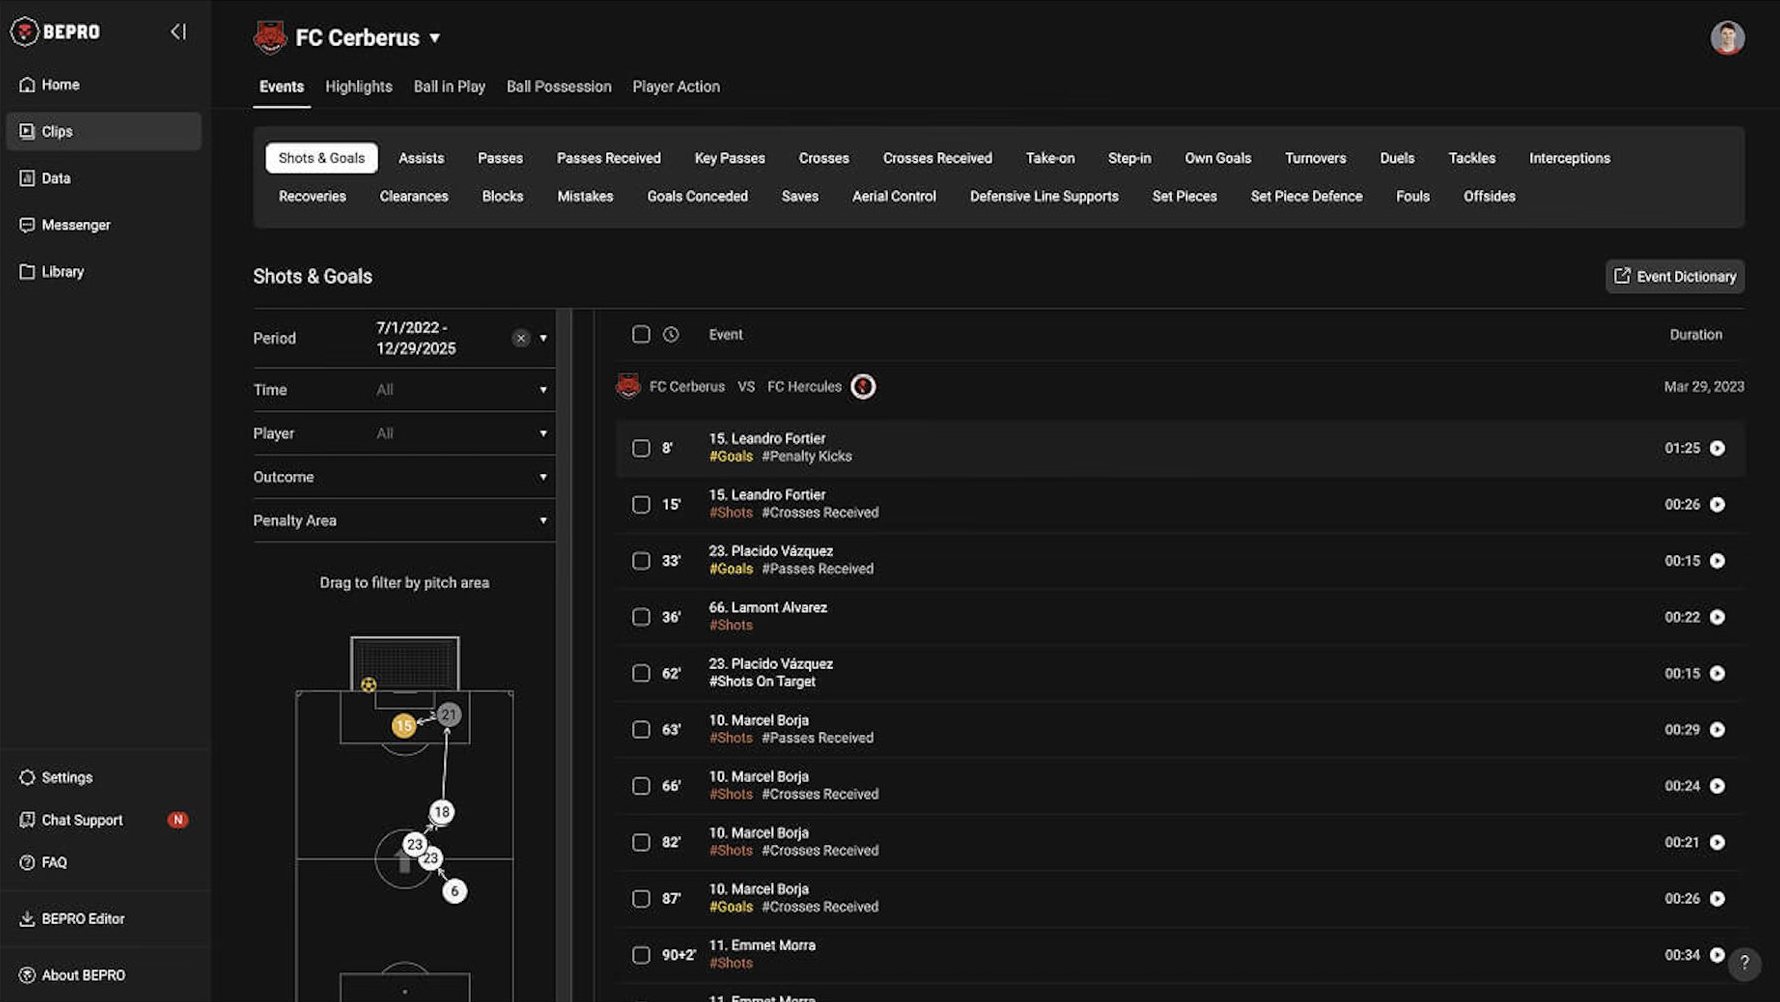Clear the Period date range filter

(520, 338)
